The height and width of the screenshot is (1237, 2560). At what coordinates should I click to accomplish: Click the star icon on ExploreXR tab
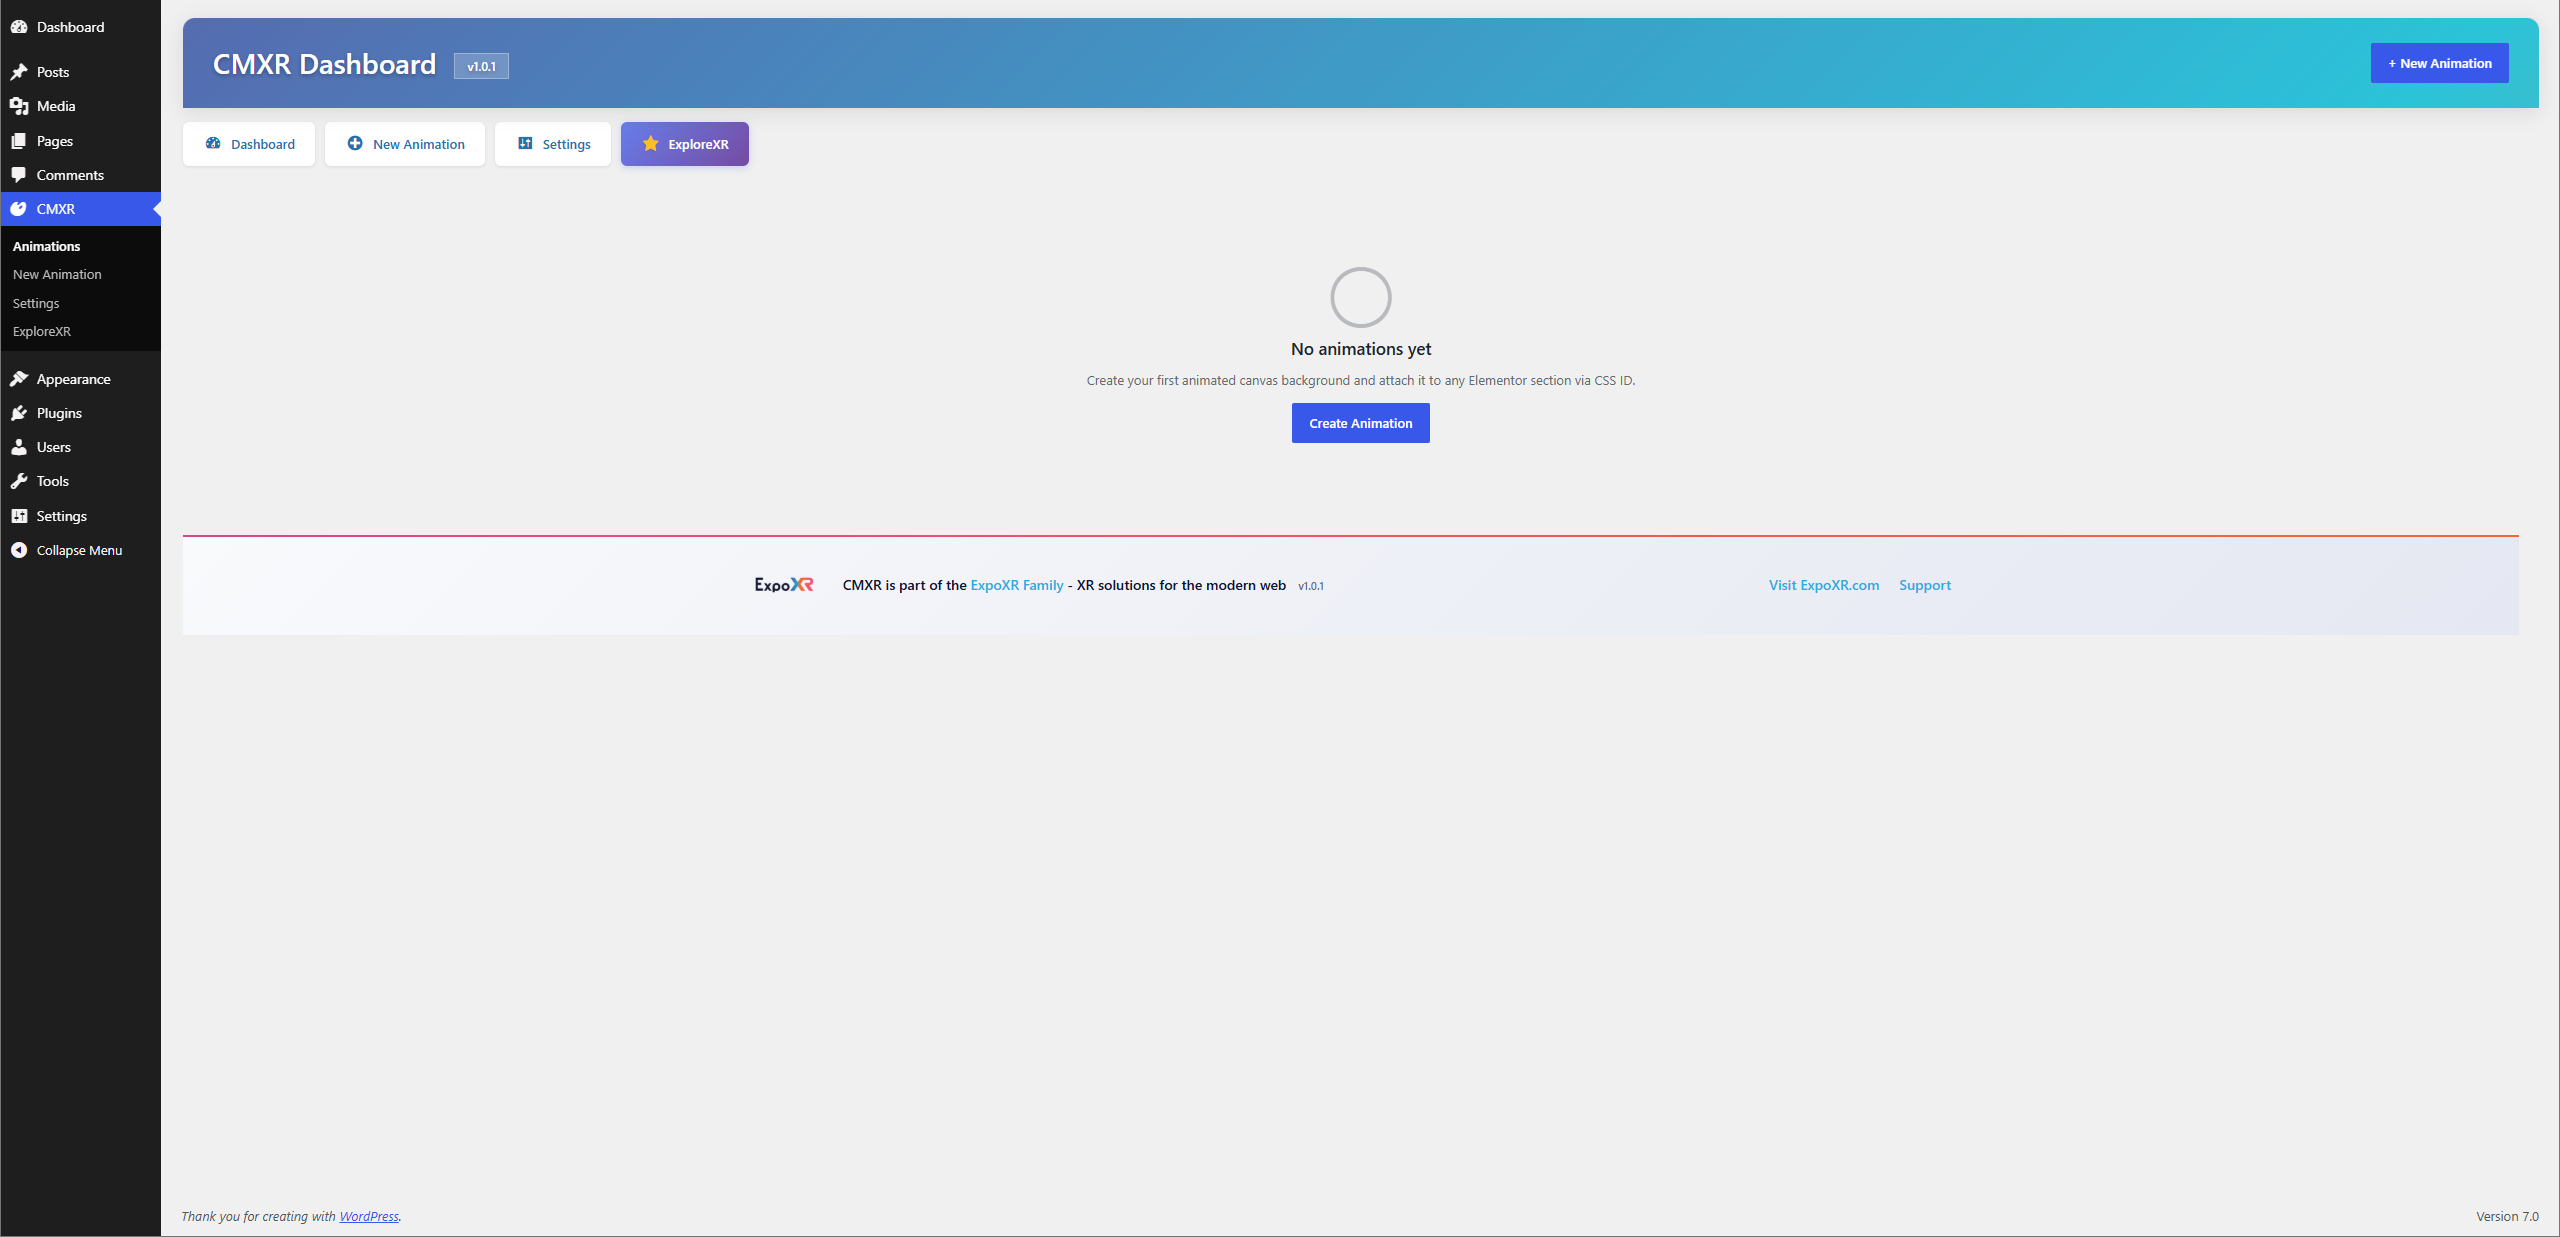pyautogui.click(x=651, y=144)
